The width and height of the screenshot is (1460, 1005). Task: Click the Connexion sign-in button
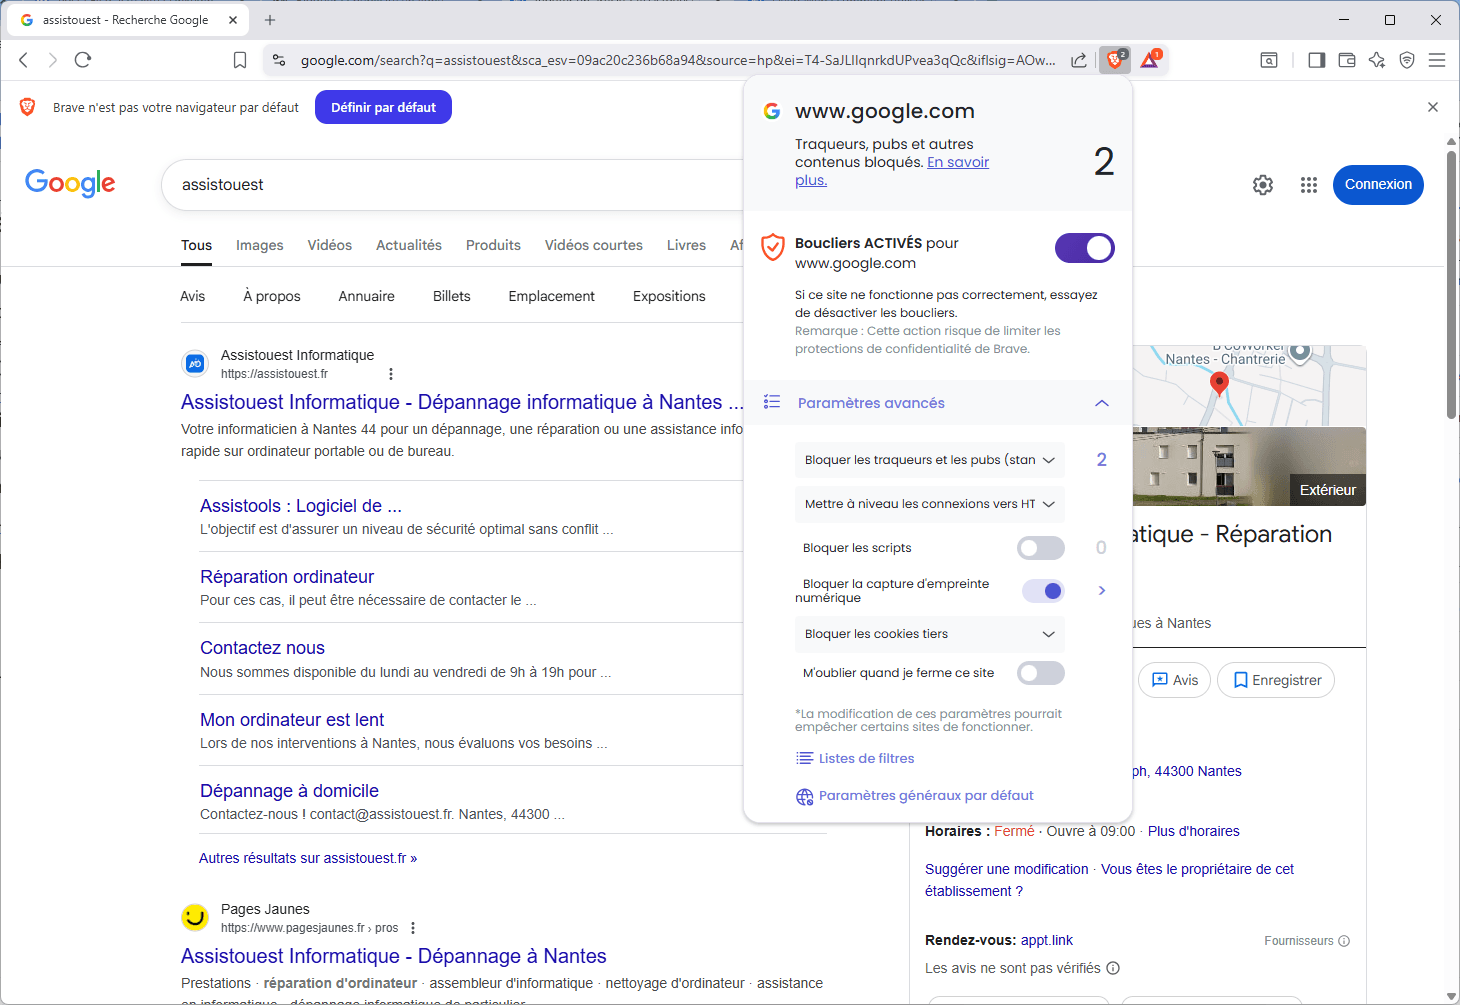pos(1378,185)
